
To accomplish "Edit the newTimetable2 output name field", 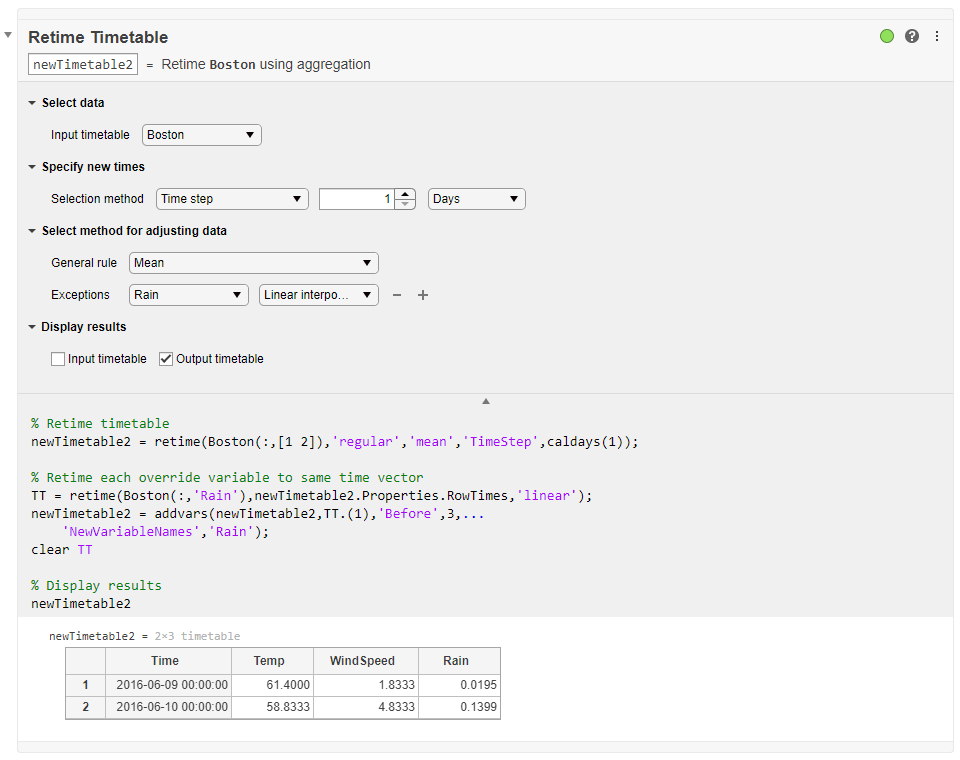I will click(83, 65).
